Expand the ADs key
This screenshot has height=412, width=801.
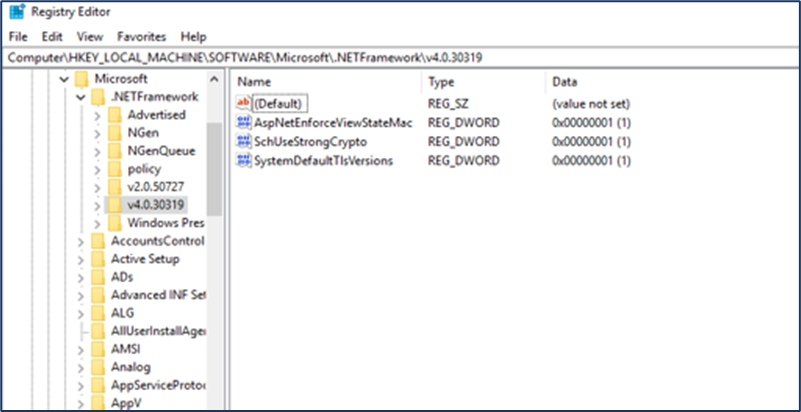tap(81, 277)
